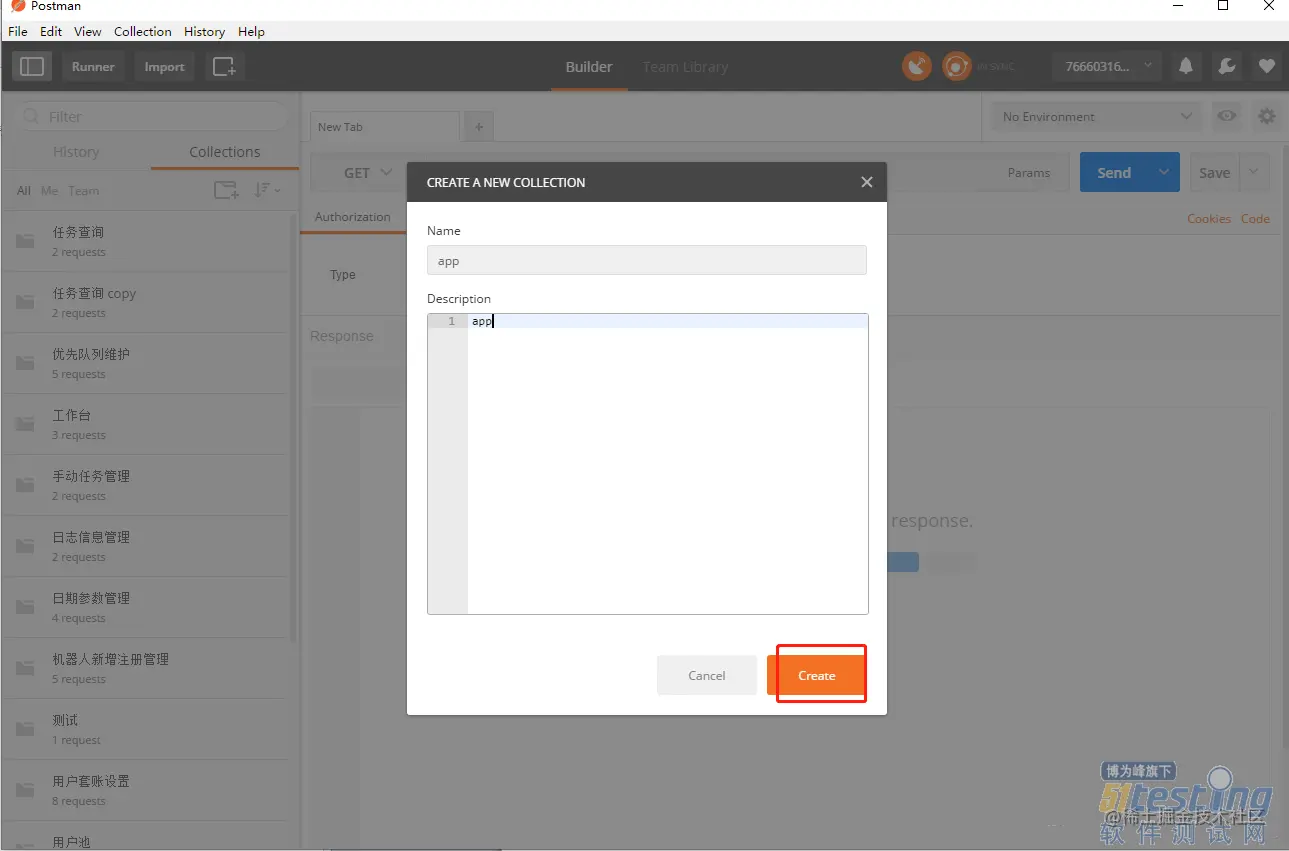Image resolution: width=1289 pixels, height=851 pixels.
Task: Open the notifications bell
Action: click(x=1186, y=66)
